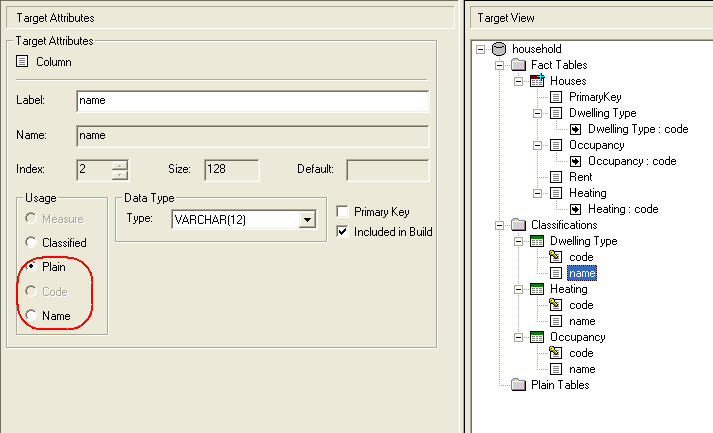This screenshot has width=713, height=433.
Task: Click code key icon under Dwelling Type classification
Action: [x=556, y=257]
